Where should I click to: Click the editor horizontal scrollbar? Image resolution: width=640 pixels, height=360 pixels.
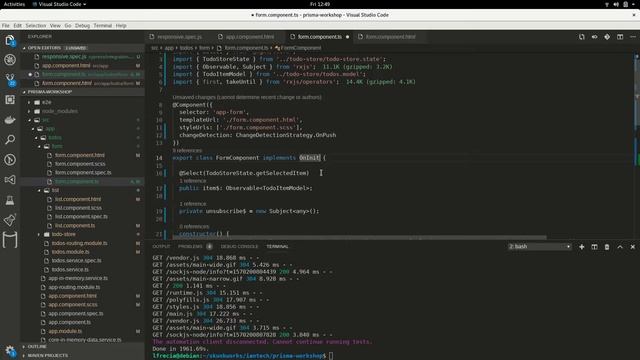[359, 237]
